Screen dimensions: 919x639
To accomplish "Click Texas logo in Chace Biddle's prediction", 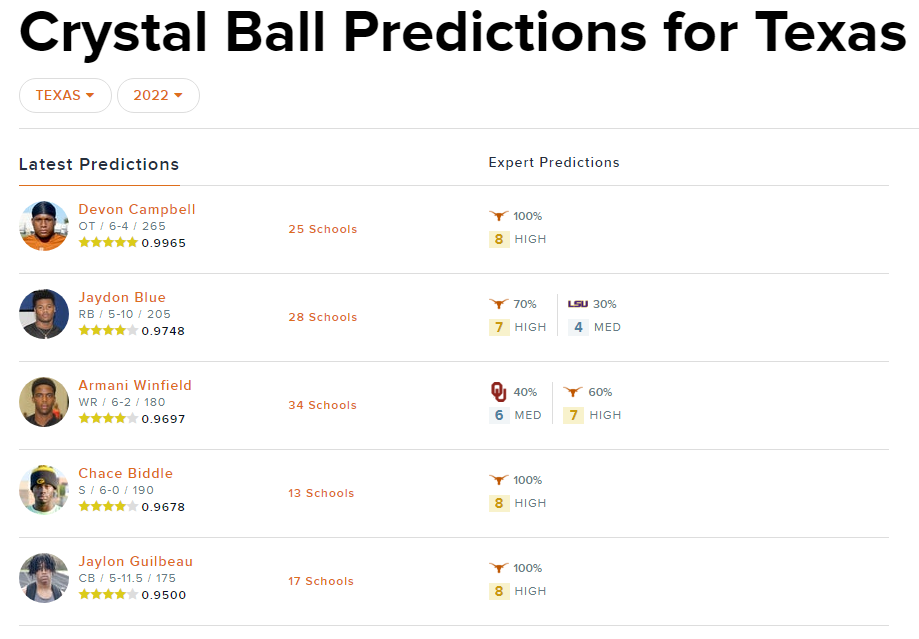I will (498, 480).
